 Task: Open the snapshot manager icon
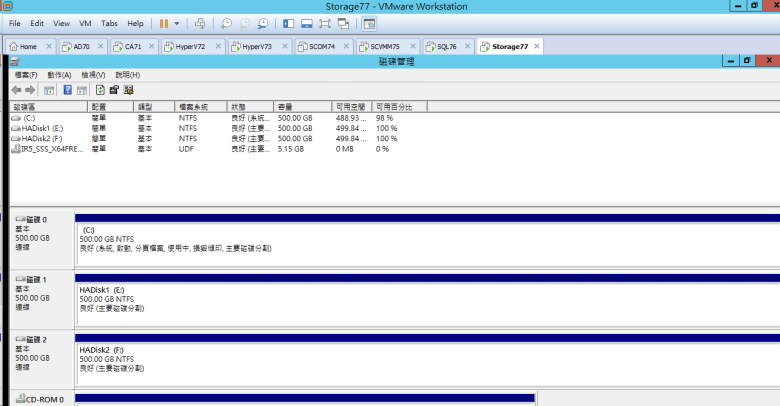tap(262, 22)
